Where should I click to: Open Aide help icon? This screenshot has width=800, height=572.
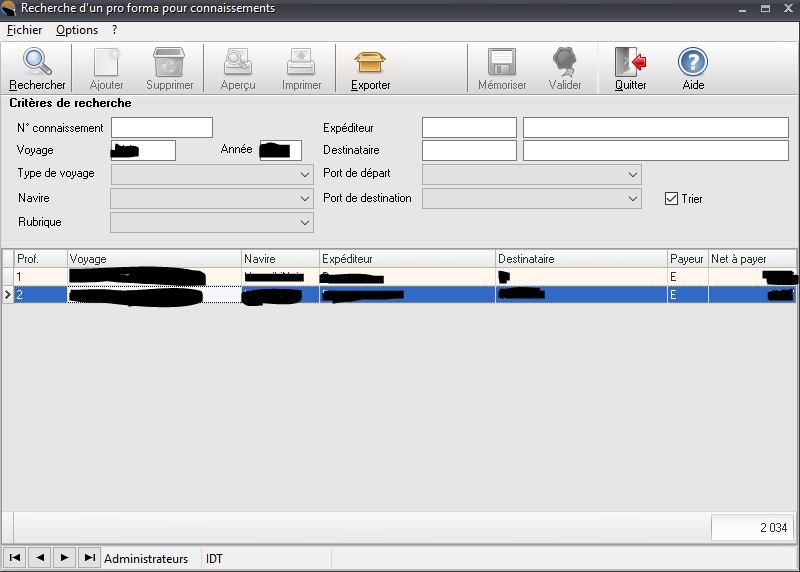693,63
